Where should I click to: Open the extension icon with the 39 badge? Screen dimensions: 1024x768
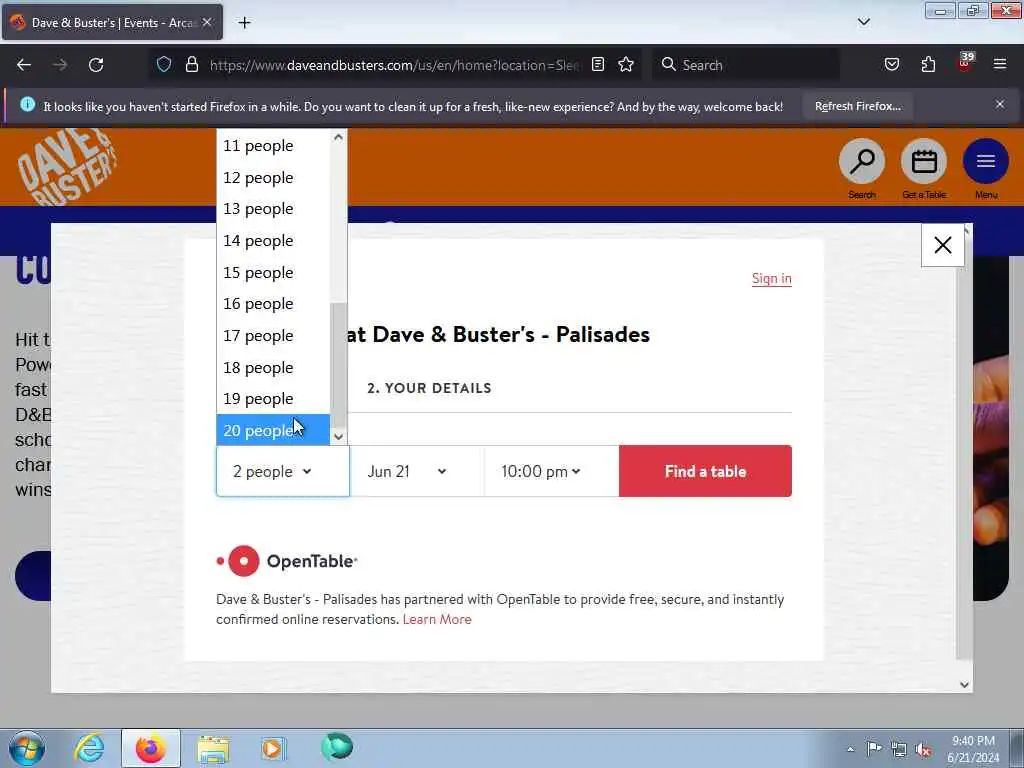tap(965, 63)
